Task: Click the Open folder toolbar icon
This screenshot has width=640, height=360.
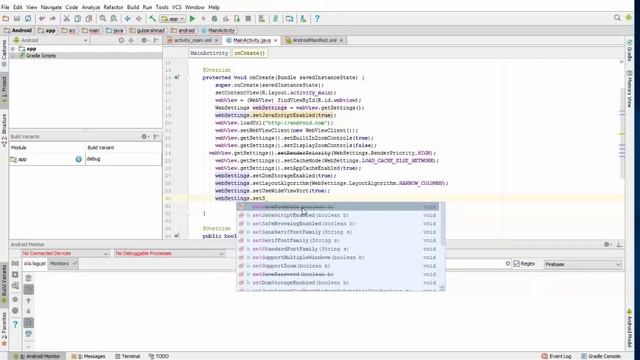Action: [6, 19]
